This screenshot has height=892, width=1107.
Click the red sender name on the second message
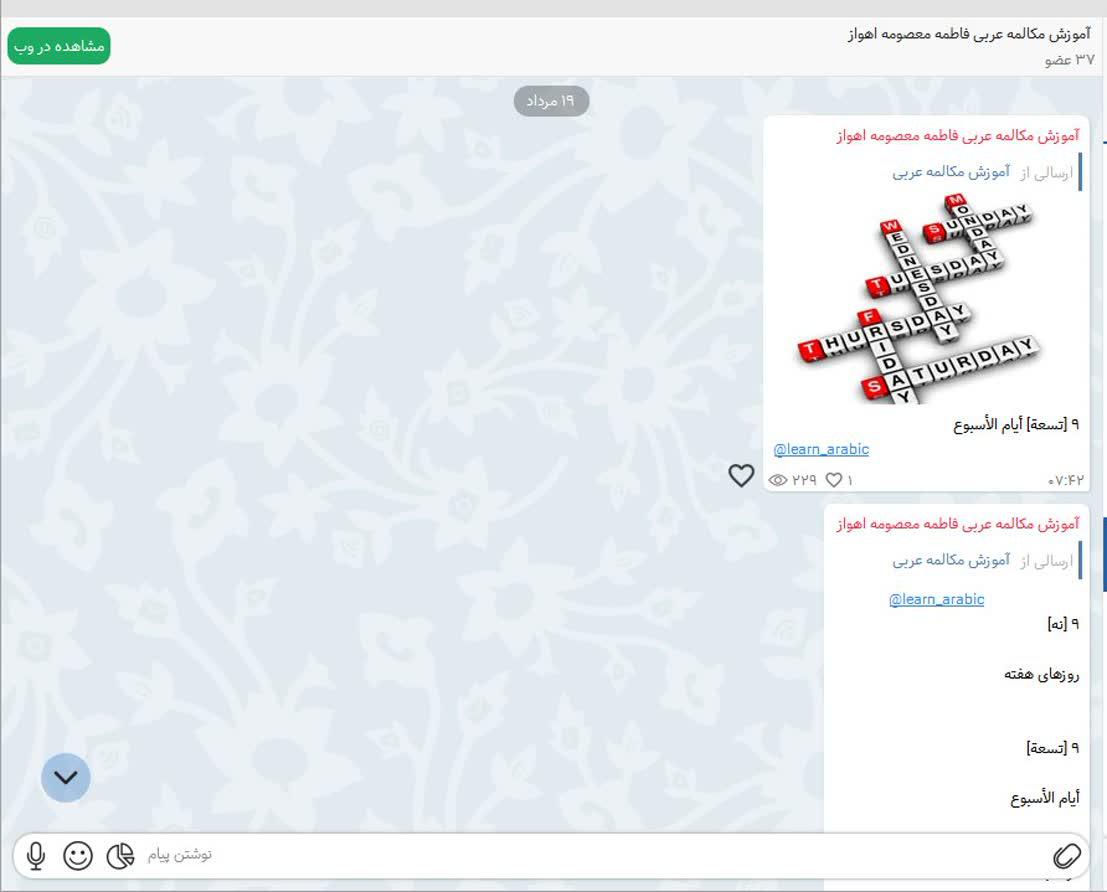pyautogui.click(x=957, y=523)
